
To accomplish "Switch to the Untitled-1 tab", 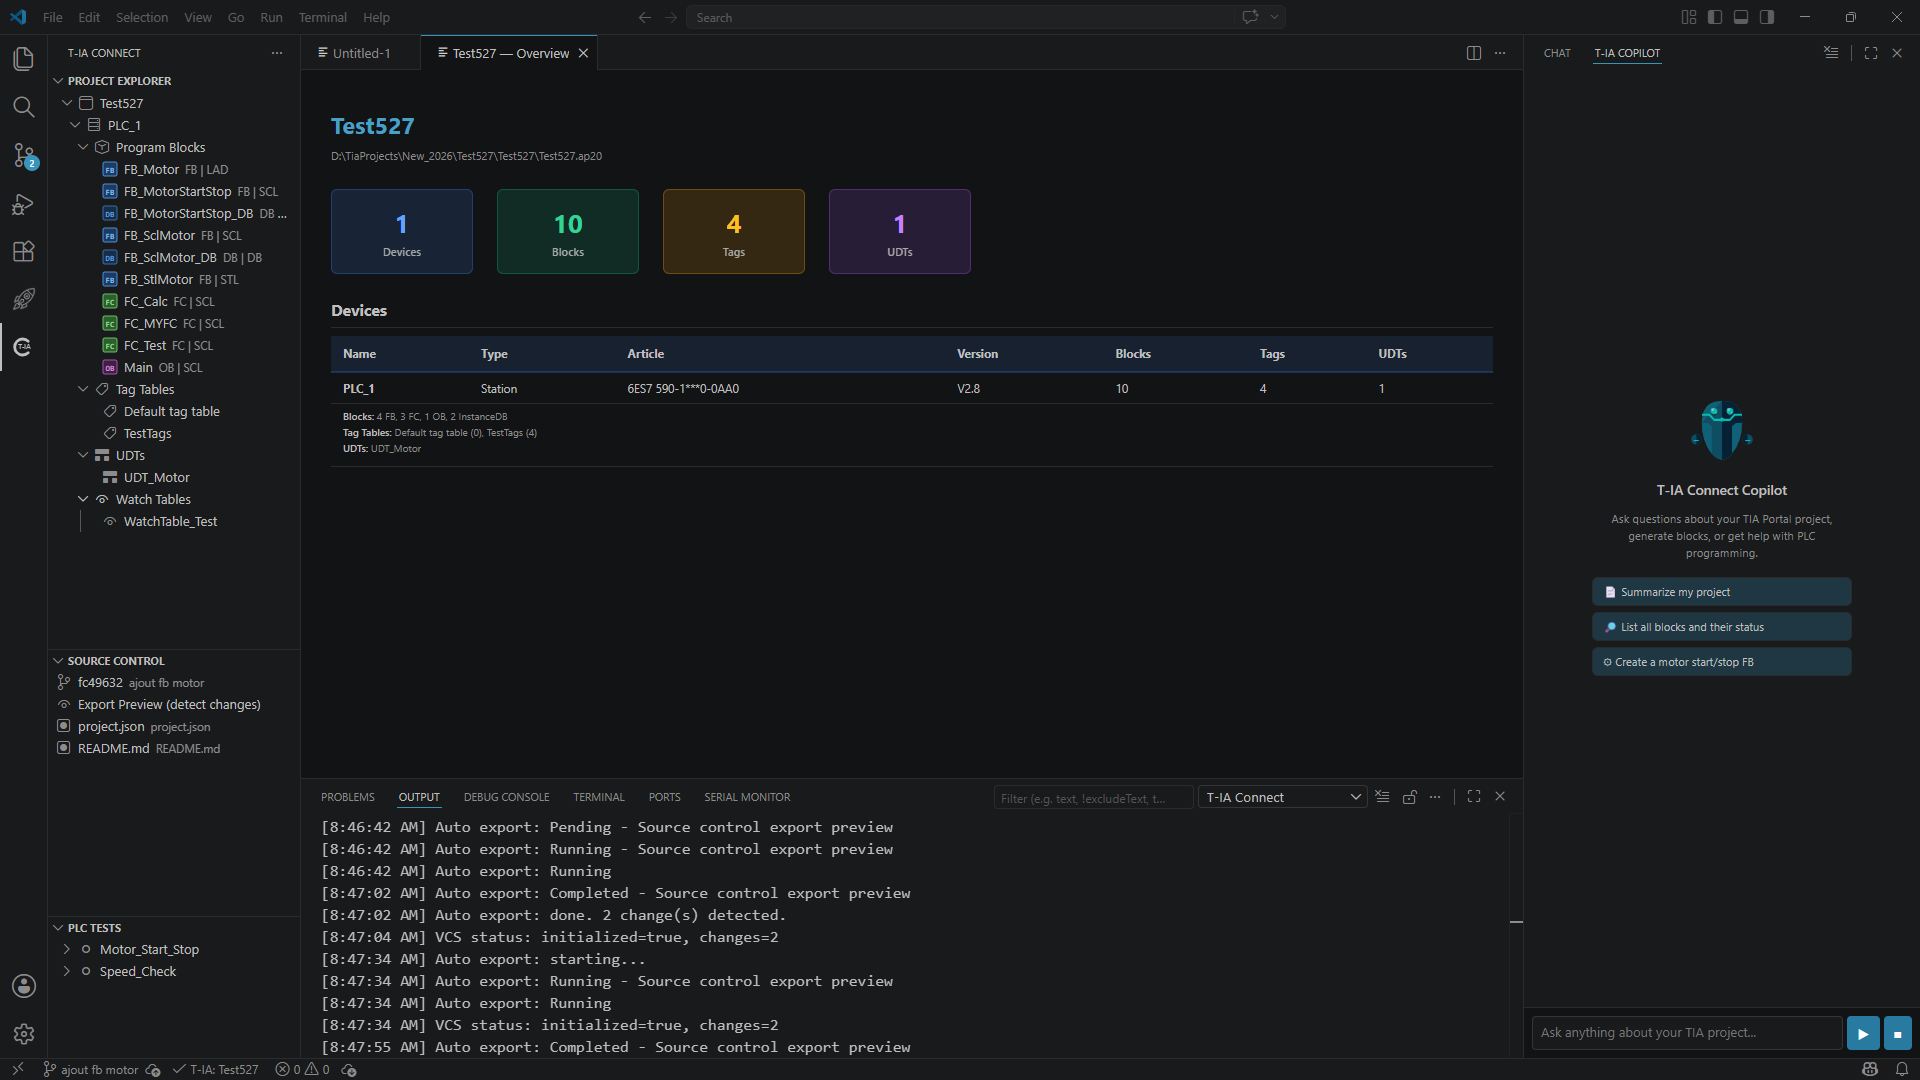I will 361,53.
